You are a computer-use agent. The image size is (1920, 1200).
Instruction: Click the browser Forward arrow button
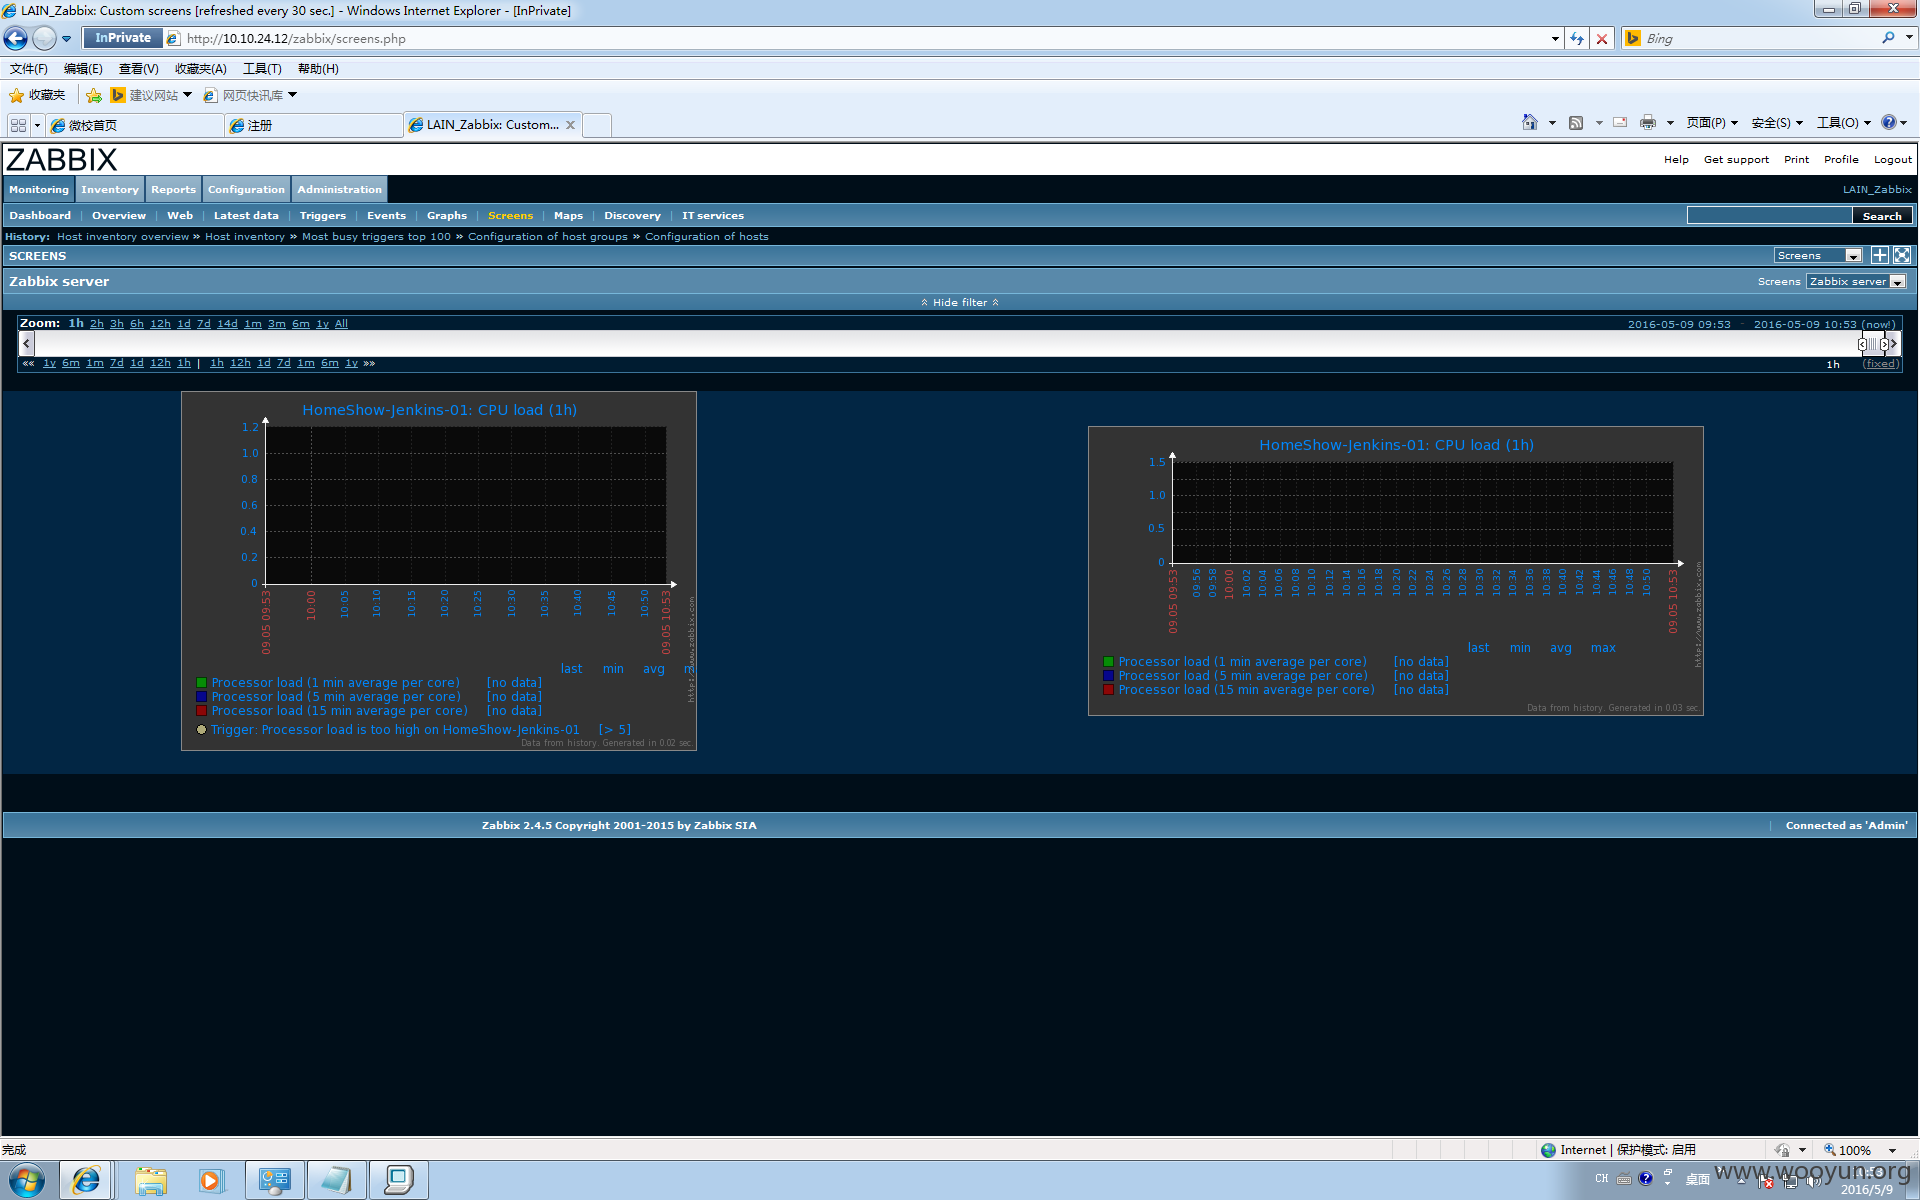coord(44,38)
